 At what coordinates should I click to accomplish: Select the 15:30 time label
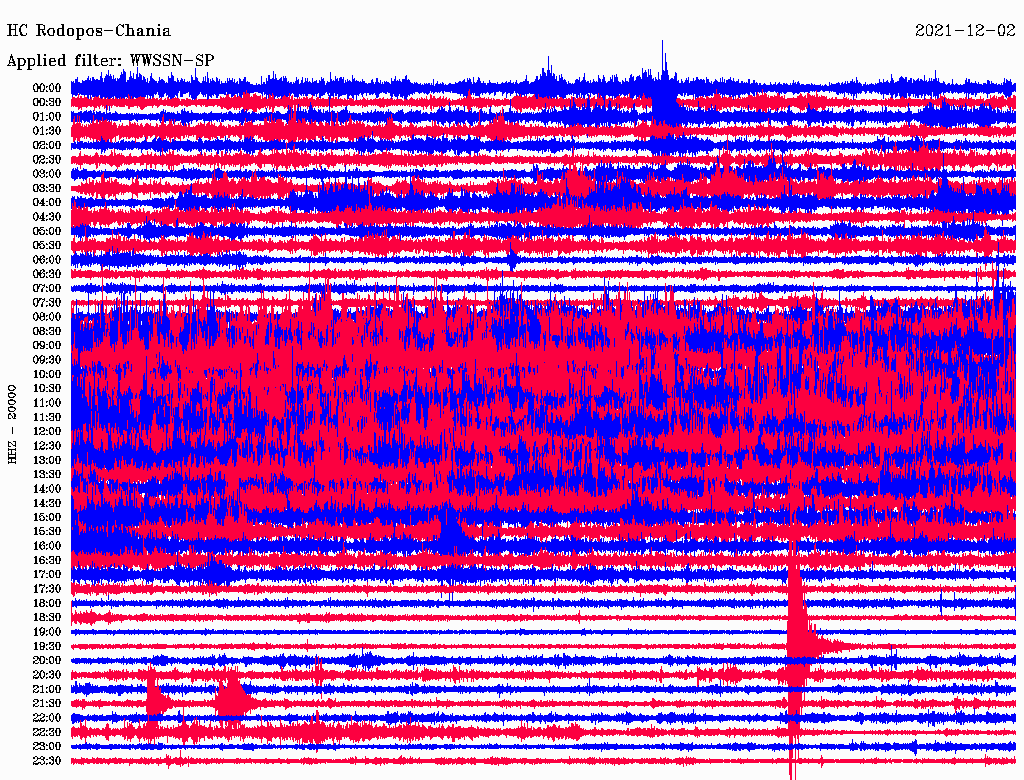pos(46,532)
